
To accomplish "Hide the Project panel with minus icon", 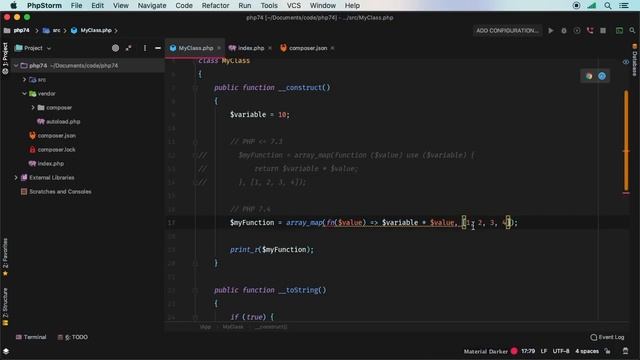I will pyautogui.click(x=158, y=48).
